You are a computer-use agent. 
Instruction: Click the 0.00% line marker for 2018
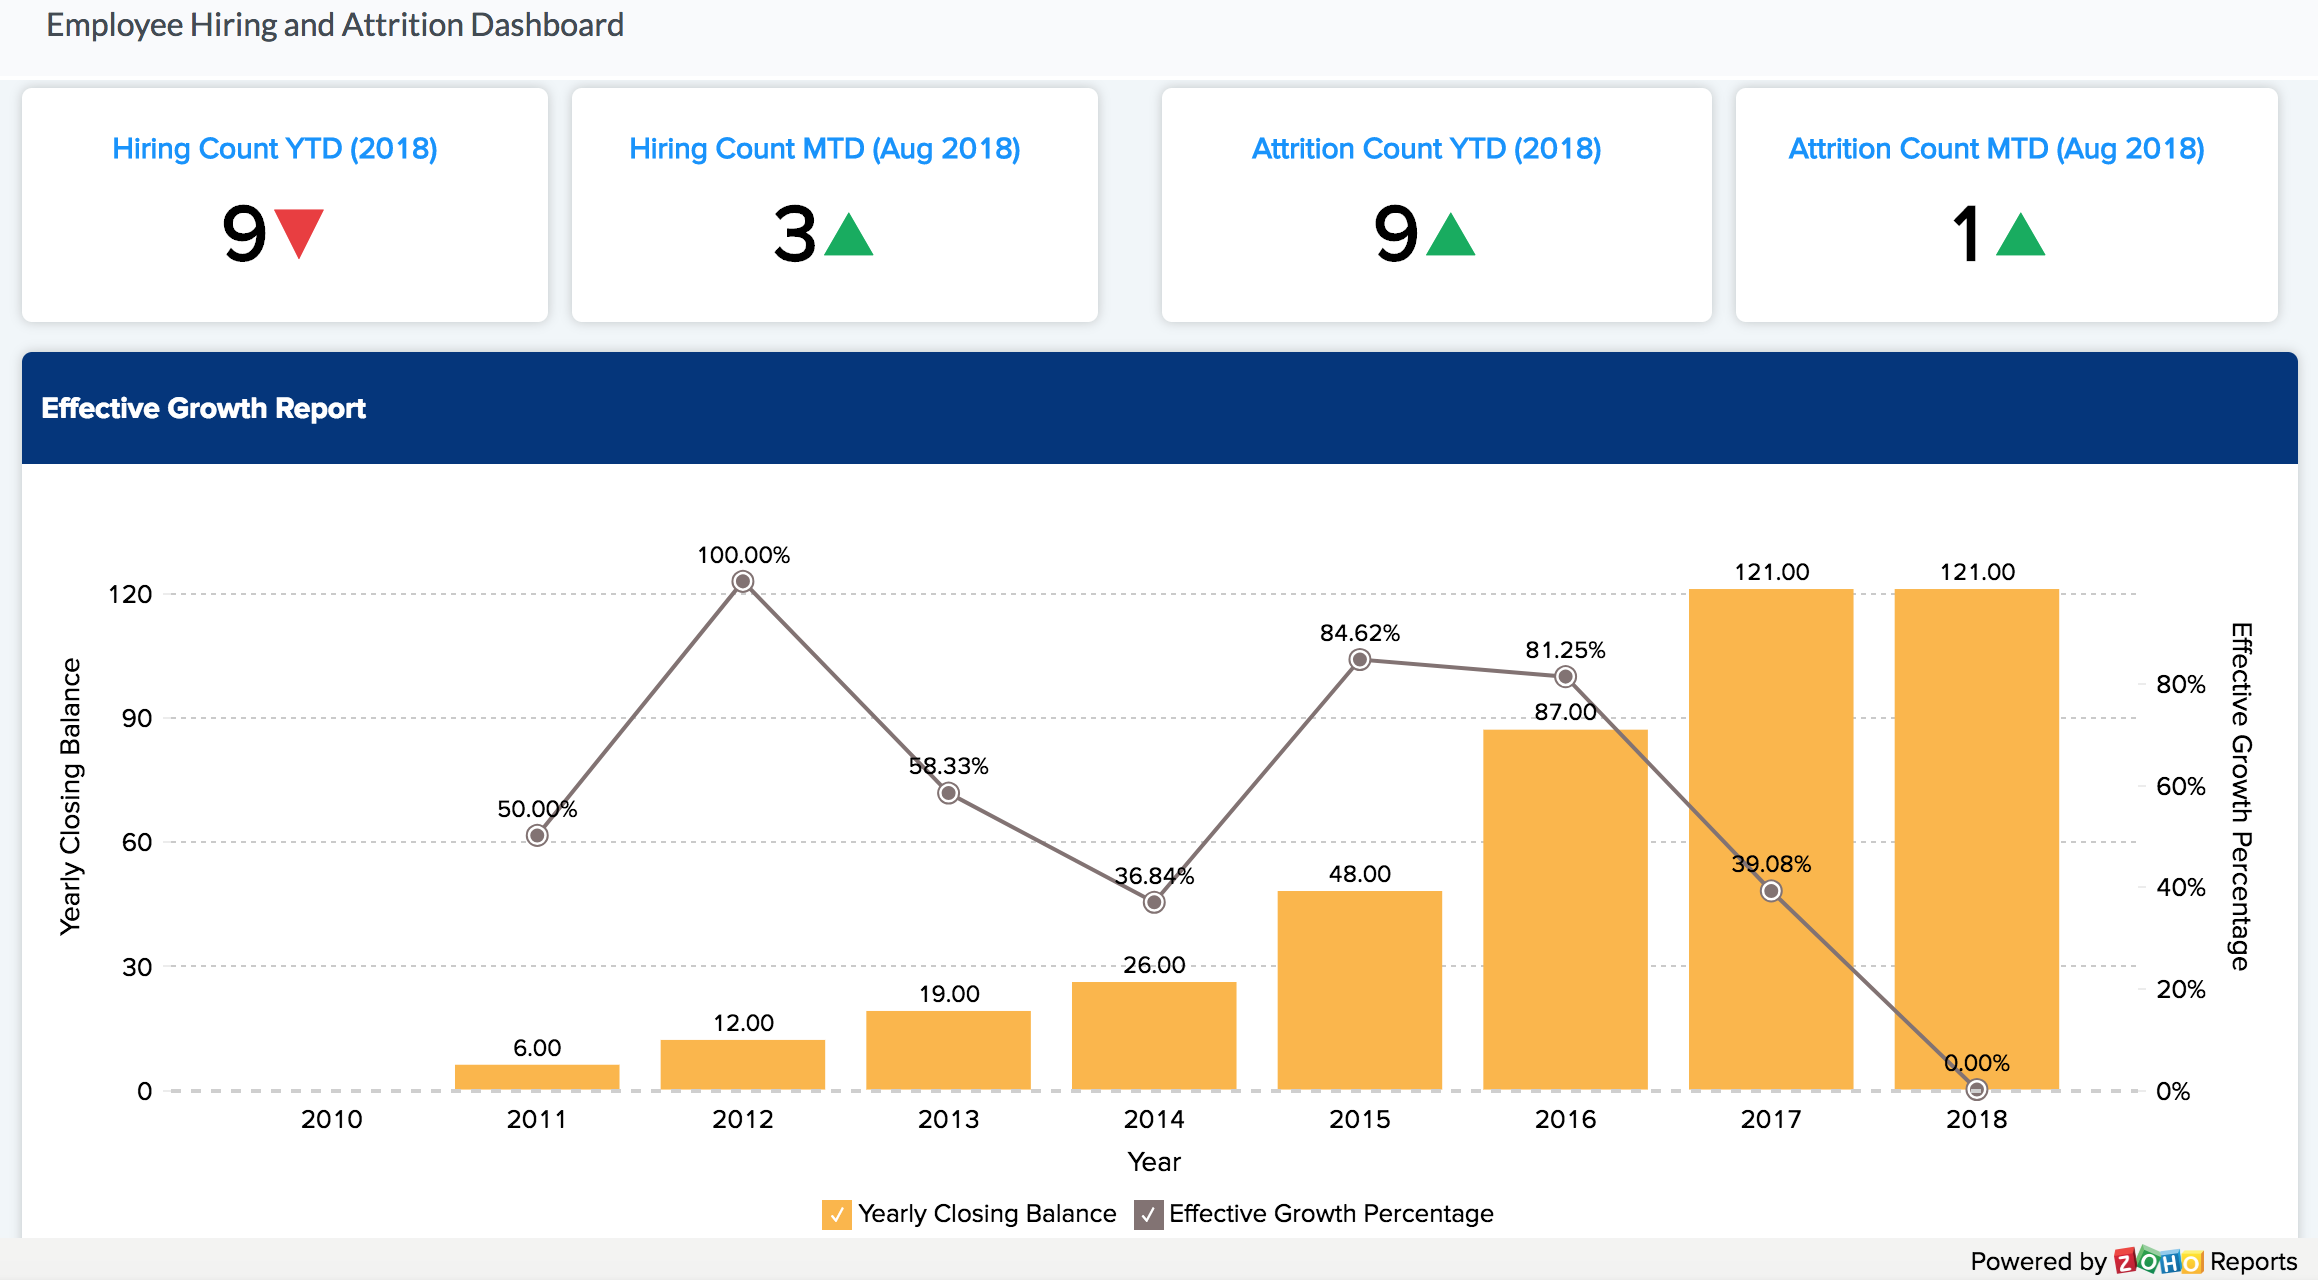1976,1089
